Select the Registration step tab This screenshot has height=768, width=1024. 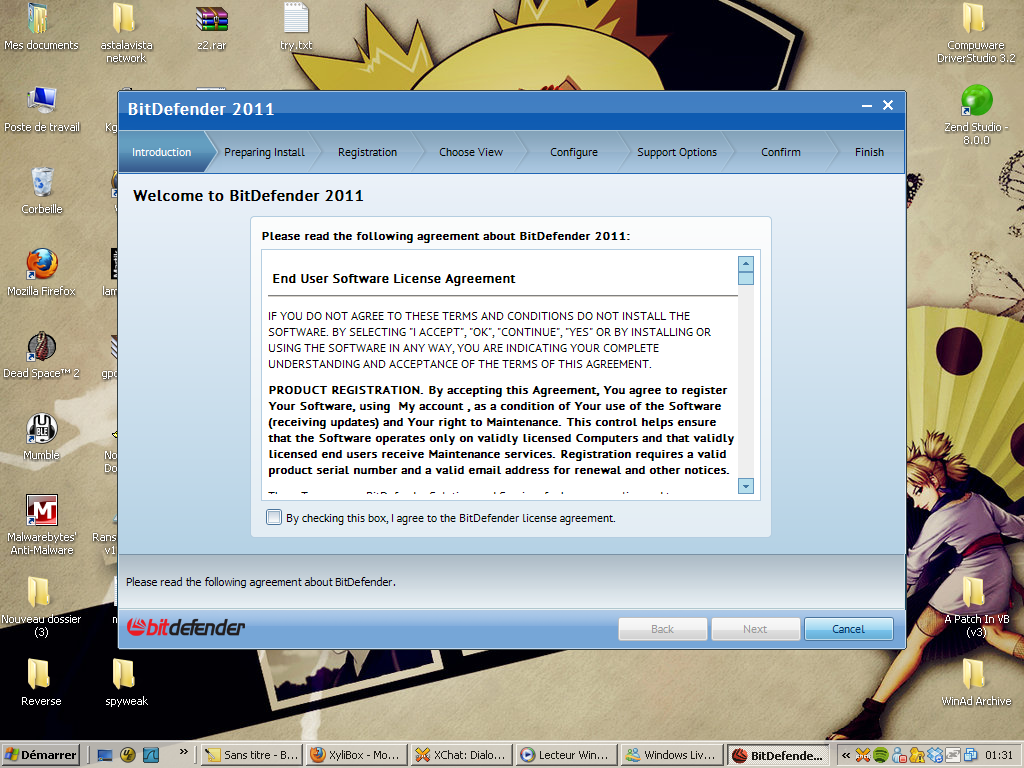pyautogui.click(x=367, y=152)
